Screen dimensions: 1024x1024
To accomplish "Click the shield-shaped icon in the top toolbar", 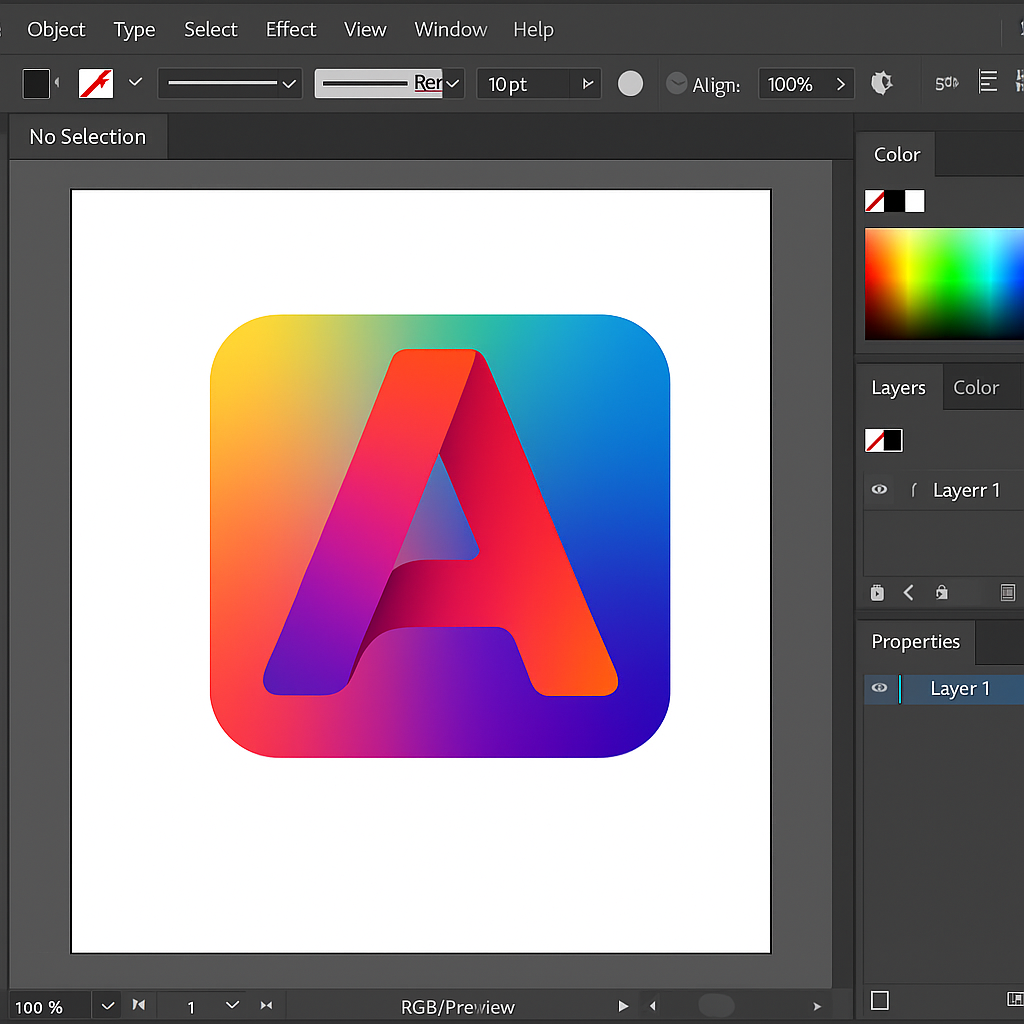I will [x=881, y=83].
